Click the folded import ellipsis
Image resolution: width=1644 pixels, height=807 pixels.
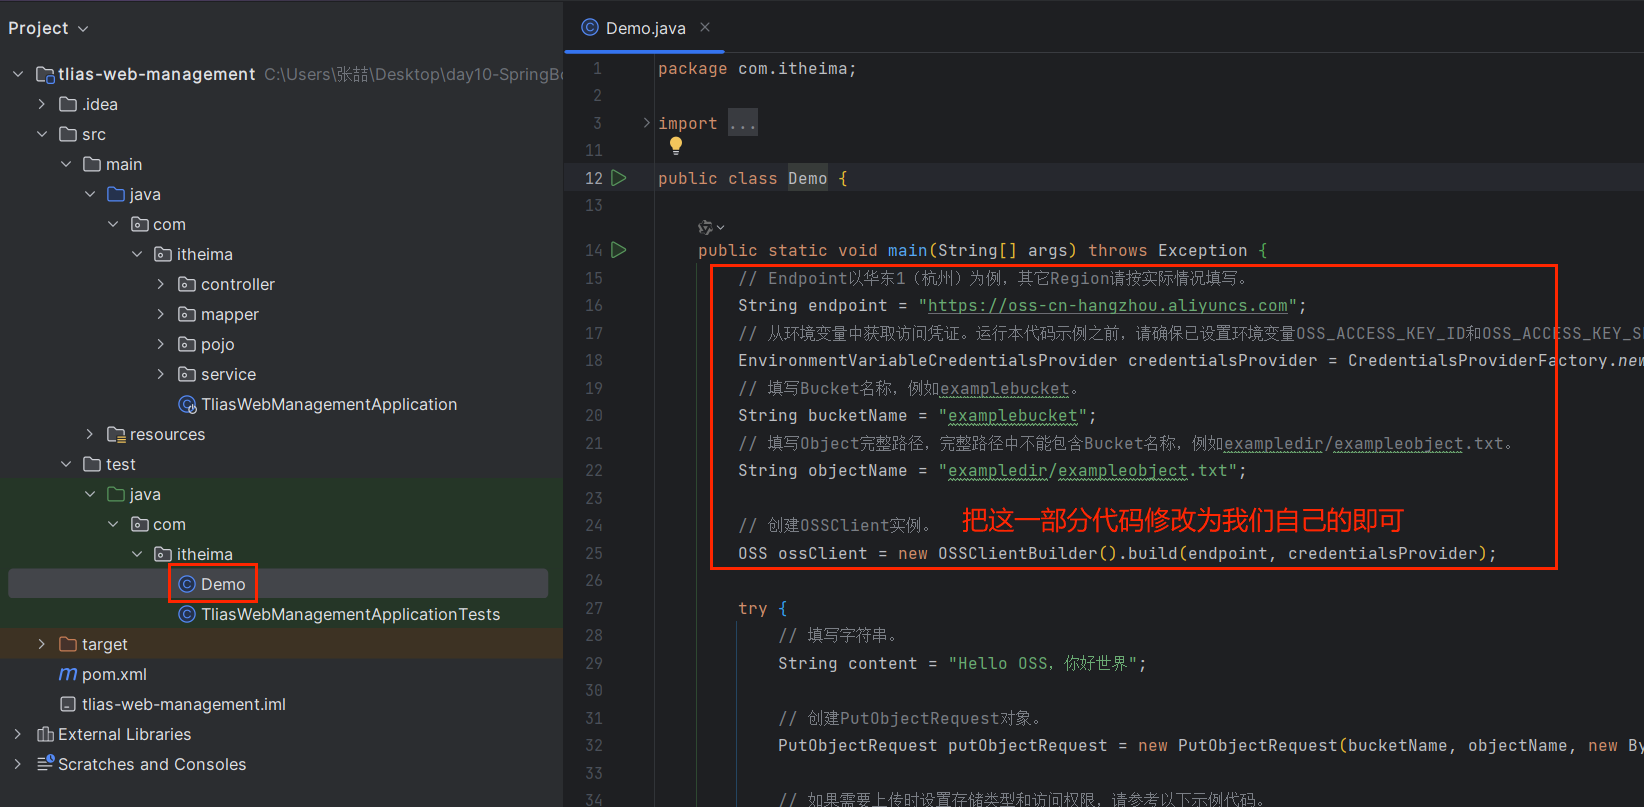pyautogui.click(x=743, y=123)
